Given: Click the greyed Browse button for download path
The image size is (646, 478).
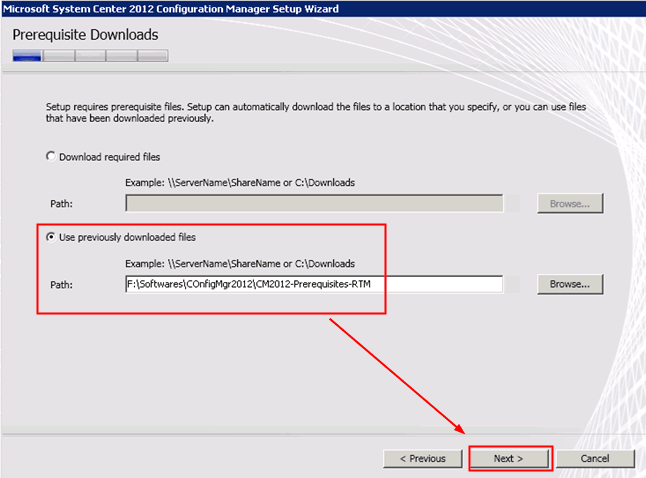Looking at the screenshot, I should point(570,203).
